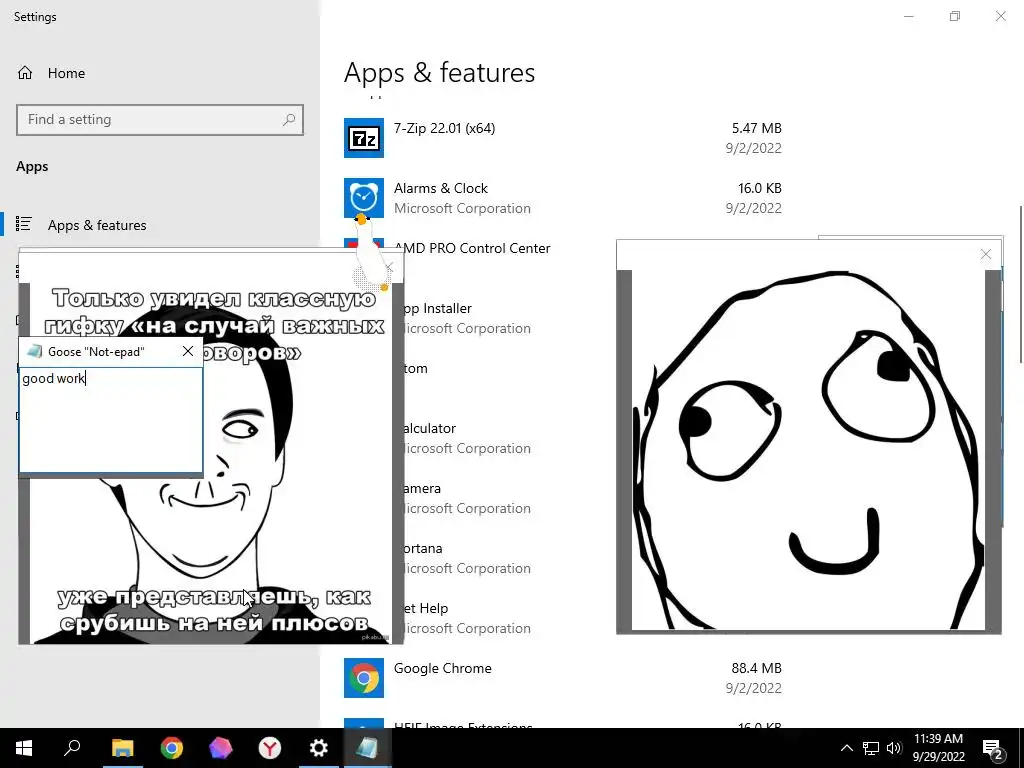Open File Explorer from taskbar
The width and height of the screenshot is (1024, 768).
(x=122, y=748)
